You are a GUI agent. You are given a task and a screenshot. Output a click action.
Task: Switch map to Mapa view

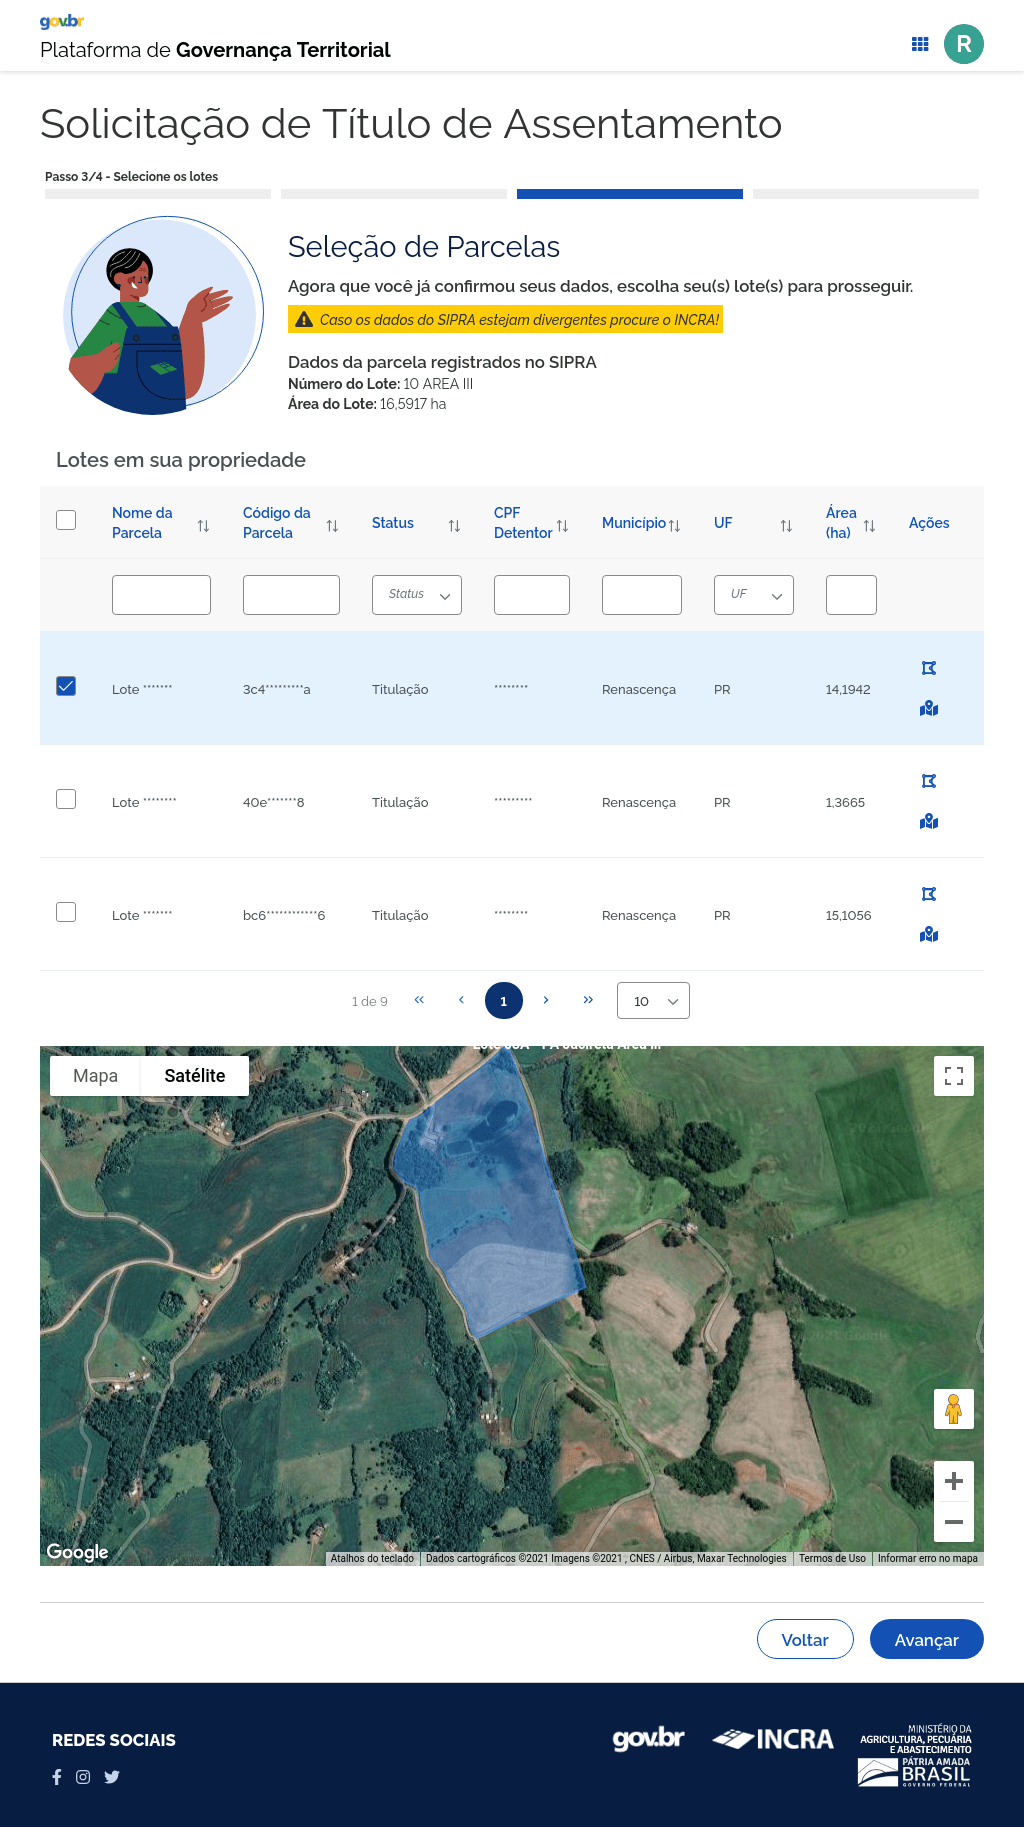coord(95,1076)
